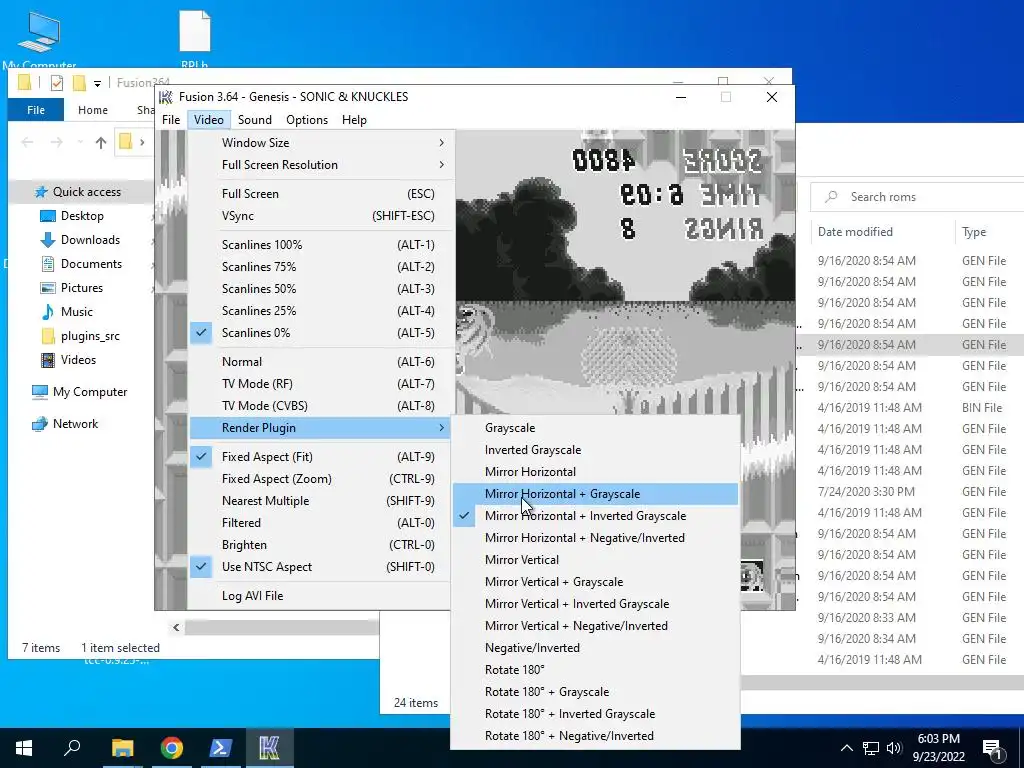Image resolution: width=1024 pixels, height=768 pixels.
Task: Select Rotate 180° + Negative/Inverted plugin
Action: coord(596,736)
